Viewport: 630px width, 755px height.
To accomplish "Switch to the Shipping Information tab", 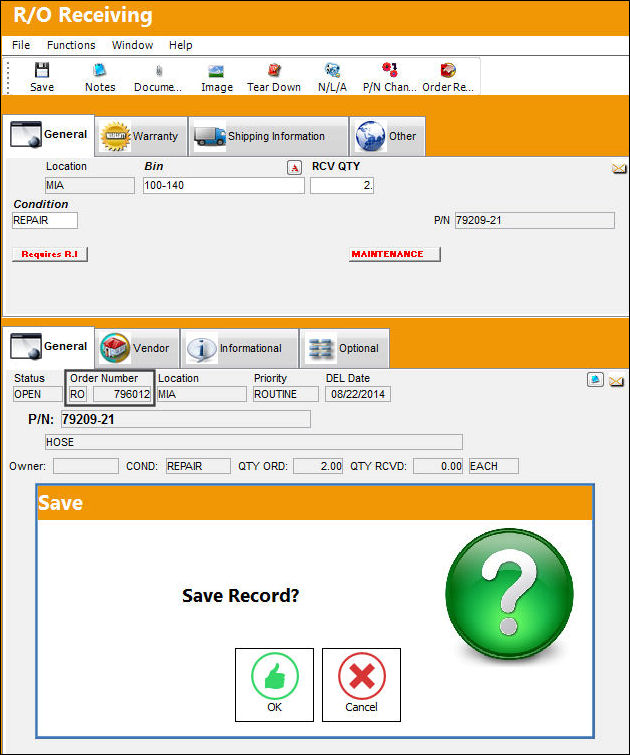I will tap(269, 136).
